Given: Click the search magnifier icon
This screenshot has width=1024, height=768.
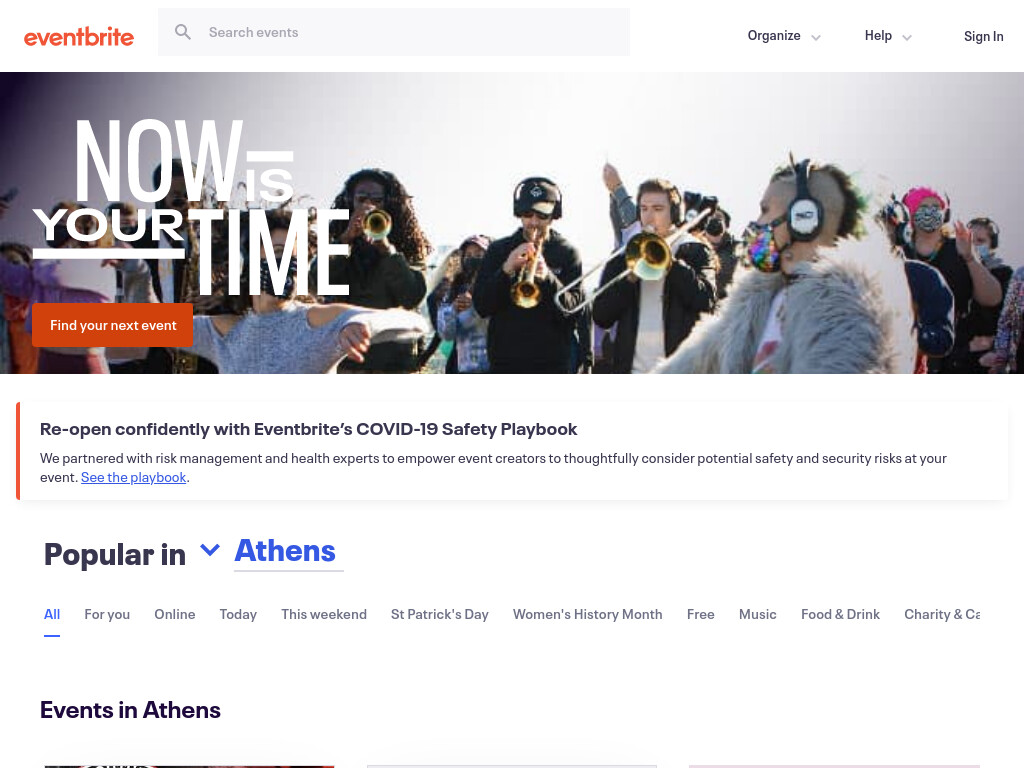Looking at the screenshot, I should tap(183, 32).
